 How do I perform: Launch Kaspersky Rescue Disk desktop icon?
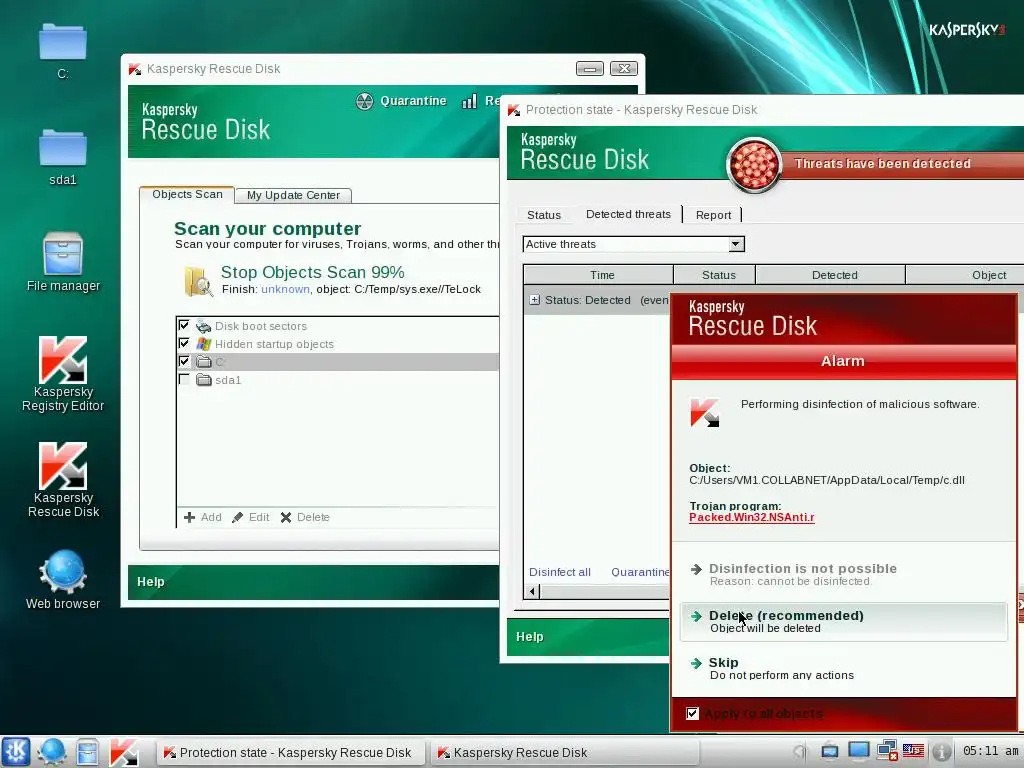pos(63,480)
